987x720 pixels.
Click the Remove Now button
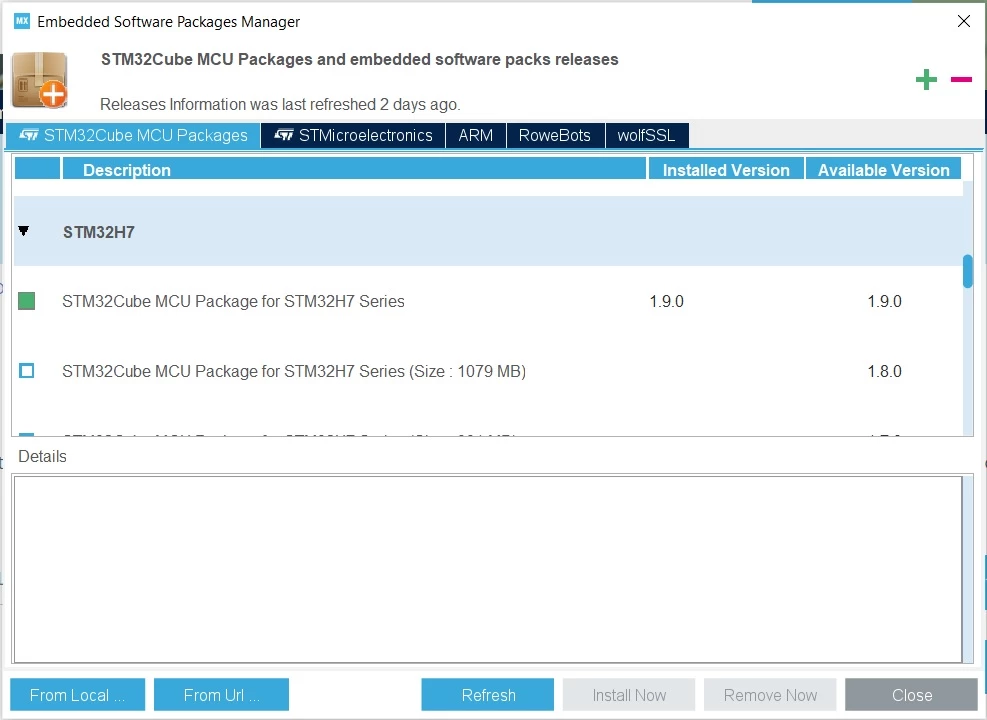click(x=770, y=695)
